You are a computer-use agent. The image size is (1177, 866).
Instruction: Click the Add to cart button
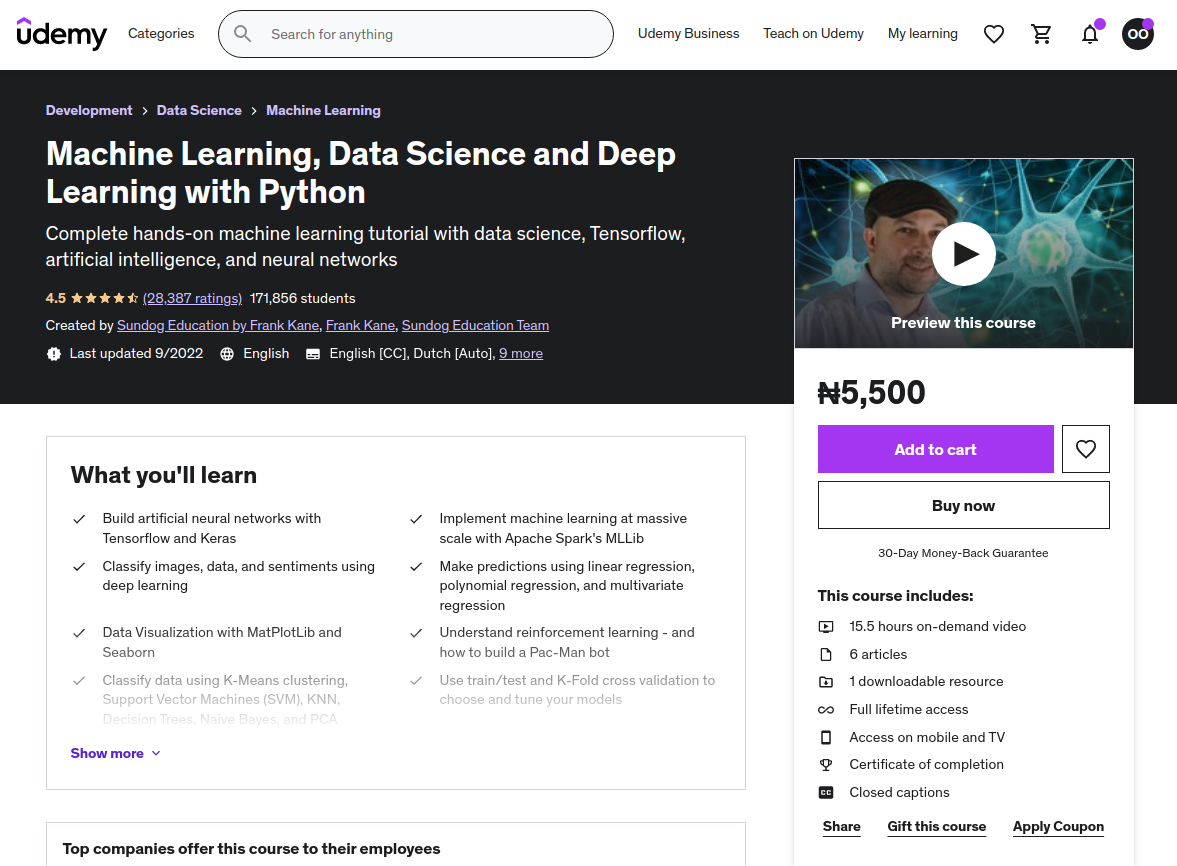pyautogui.click(x=935, y=449)
